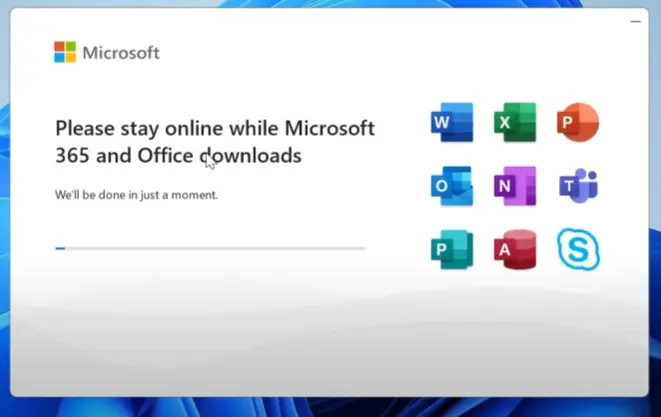Click the Publisher app icon
Image resolution: width=661 pixels, height=417 pixels.
coord(452,250)
